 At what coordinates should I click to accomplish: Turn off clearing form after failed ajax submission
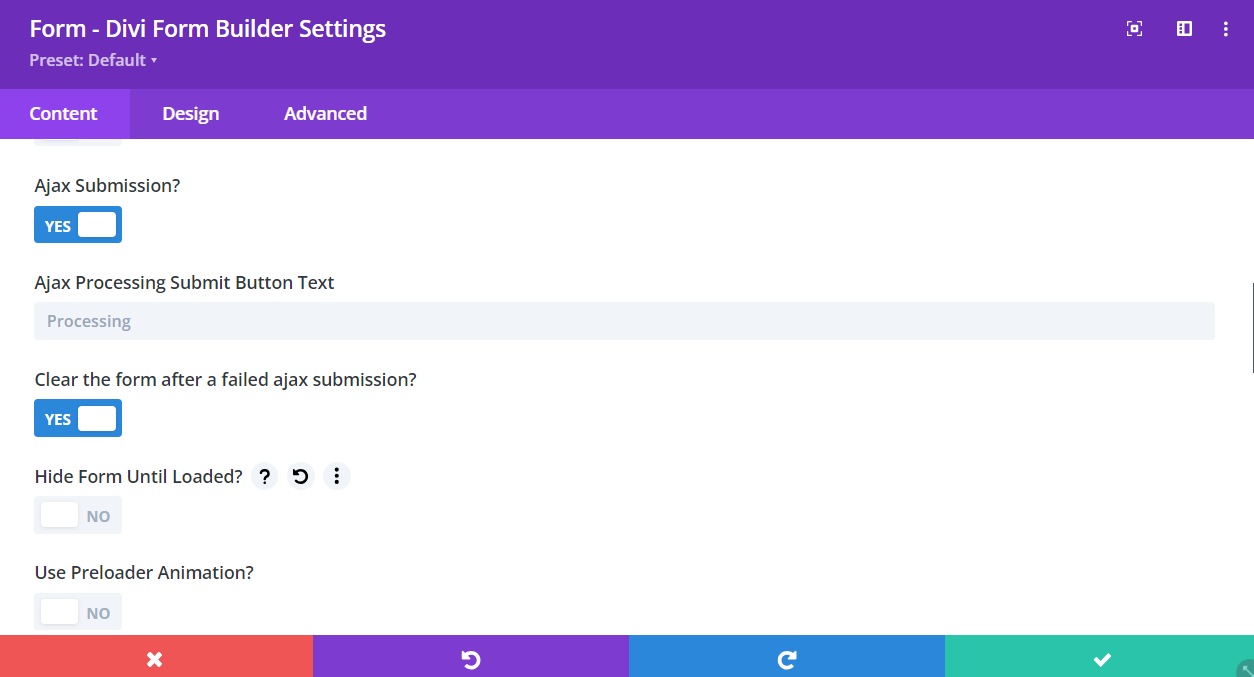(x=78, y=418)
